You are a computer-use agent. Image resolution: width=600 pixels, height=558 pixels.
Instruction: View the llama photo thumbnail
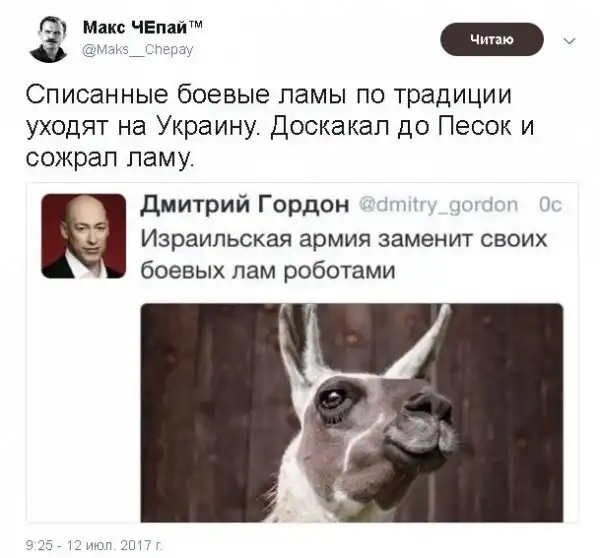click(x=352, y=413)
